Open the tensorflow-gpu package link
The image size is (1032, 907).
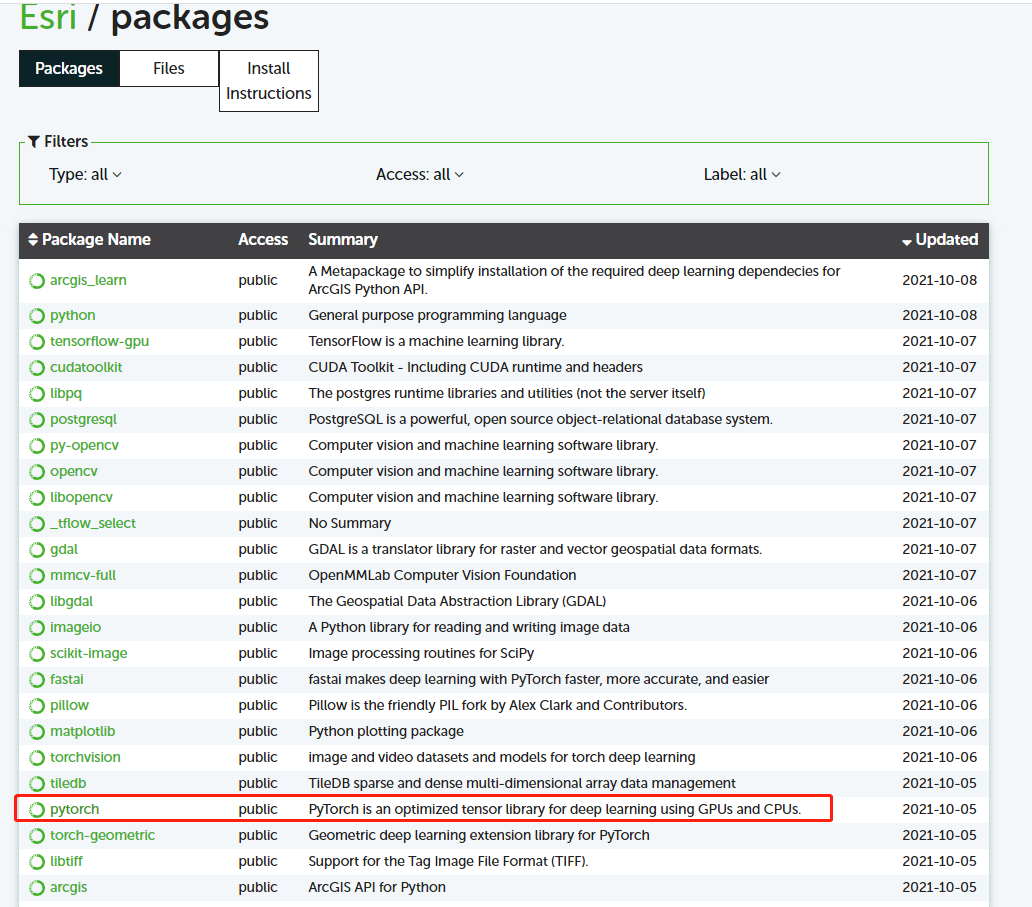click(99, 342)
